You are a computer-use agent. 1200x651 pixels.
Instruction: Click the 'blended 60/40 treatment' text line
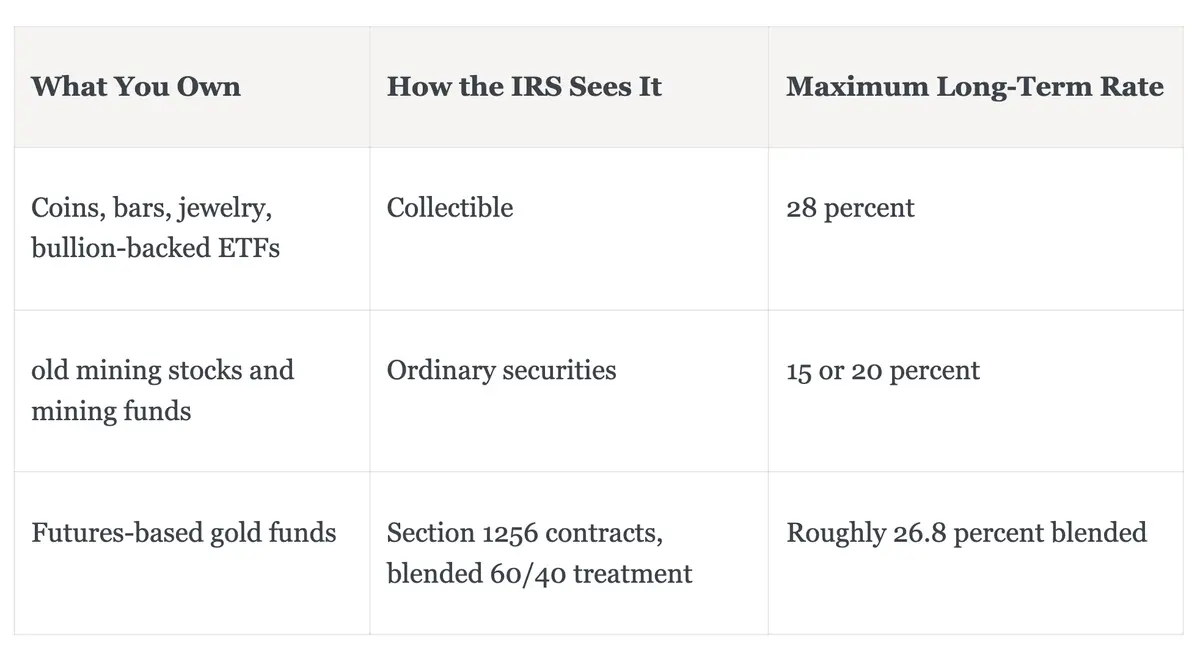(540, 573)
